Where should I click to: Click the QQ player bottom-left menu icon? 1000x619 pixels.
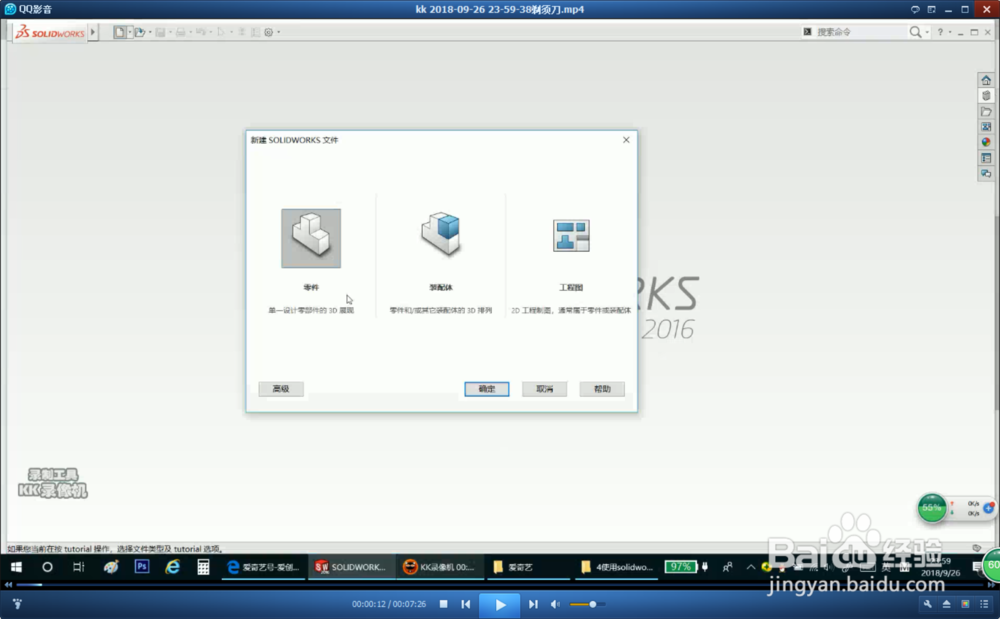click(17, 604)
